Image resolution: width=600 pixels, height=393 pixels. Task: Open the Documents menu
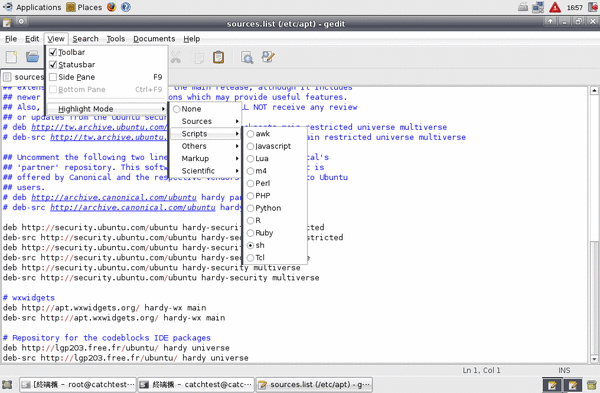click(x=154, y=39)
